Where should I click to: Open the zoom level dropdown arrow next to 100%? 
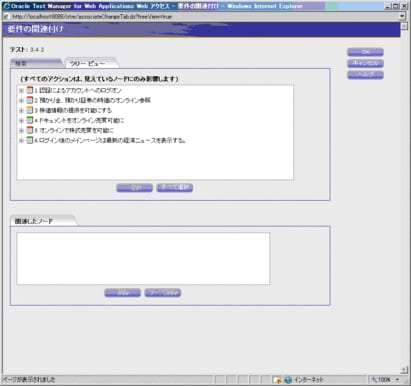(398, 379)
